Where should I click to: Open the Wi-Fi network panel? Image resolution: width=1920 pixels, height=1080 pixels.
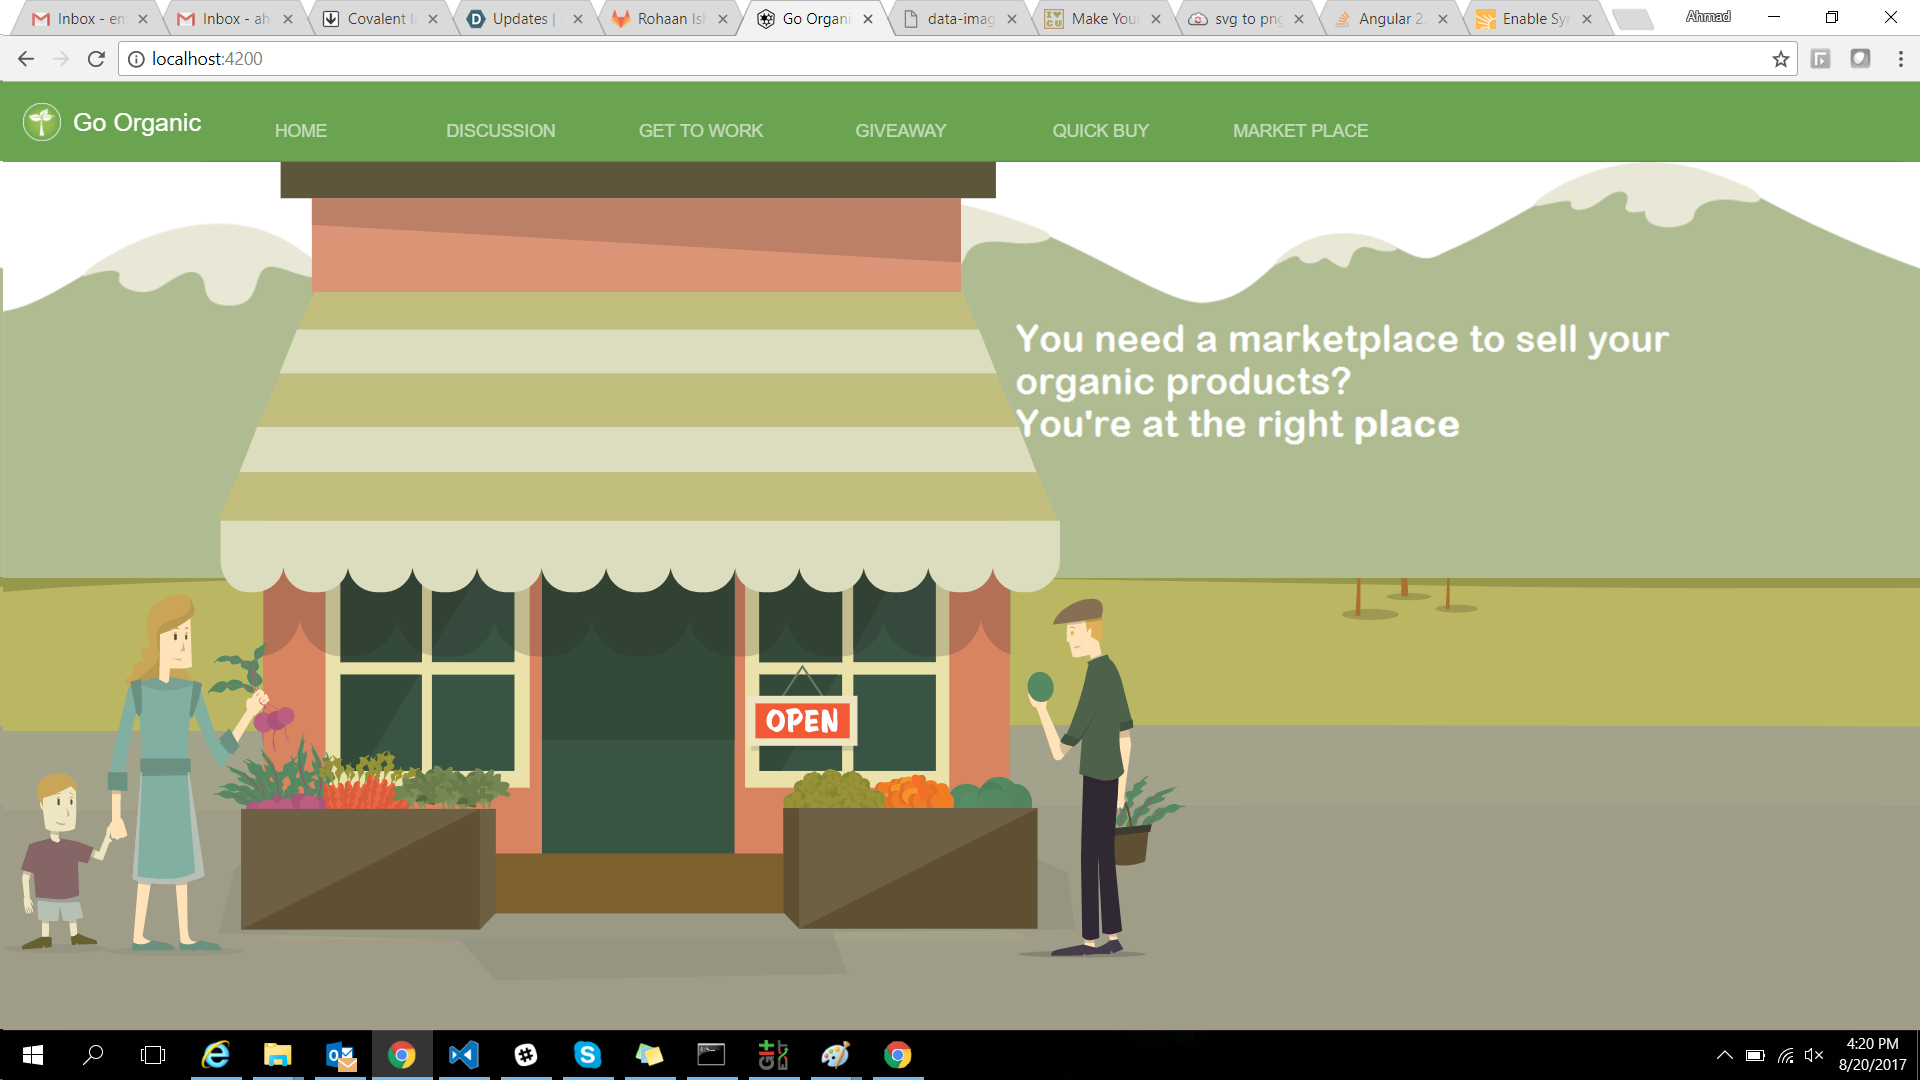[1785, 1055]
